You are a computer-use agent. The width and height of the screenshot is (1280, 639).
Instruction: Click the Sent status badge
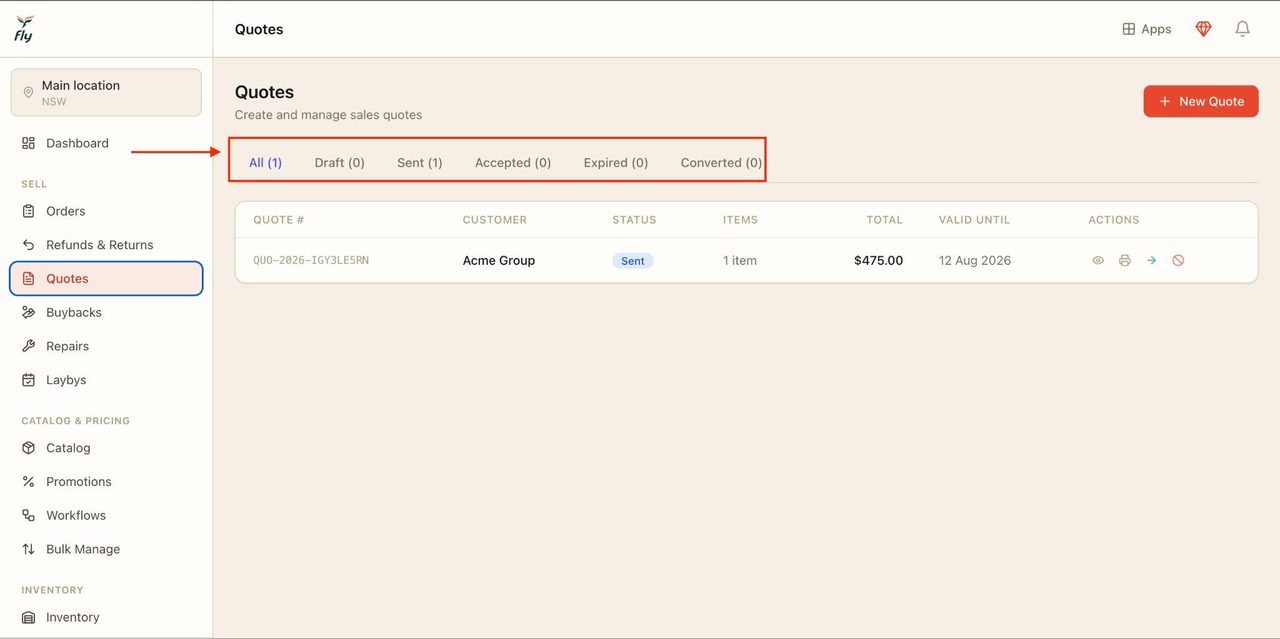(633, 260)
